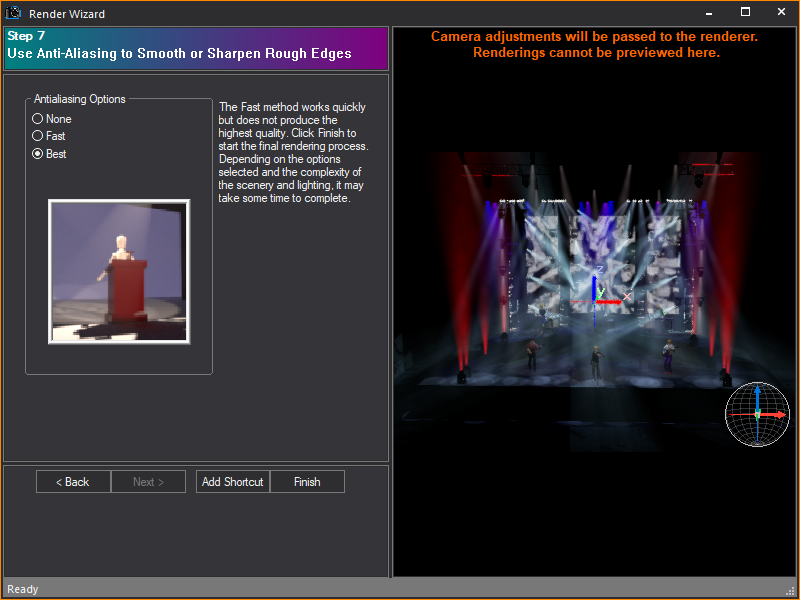Screen dimensions: 800x600
Task: Click the center of the navigation sphere
Action: (757, 414)
